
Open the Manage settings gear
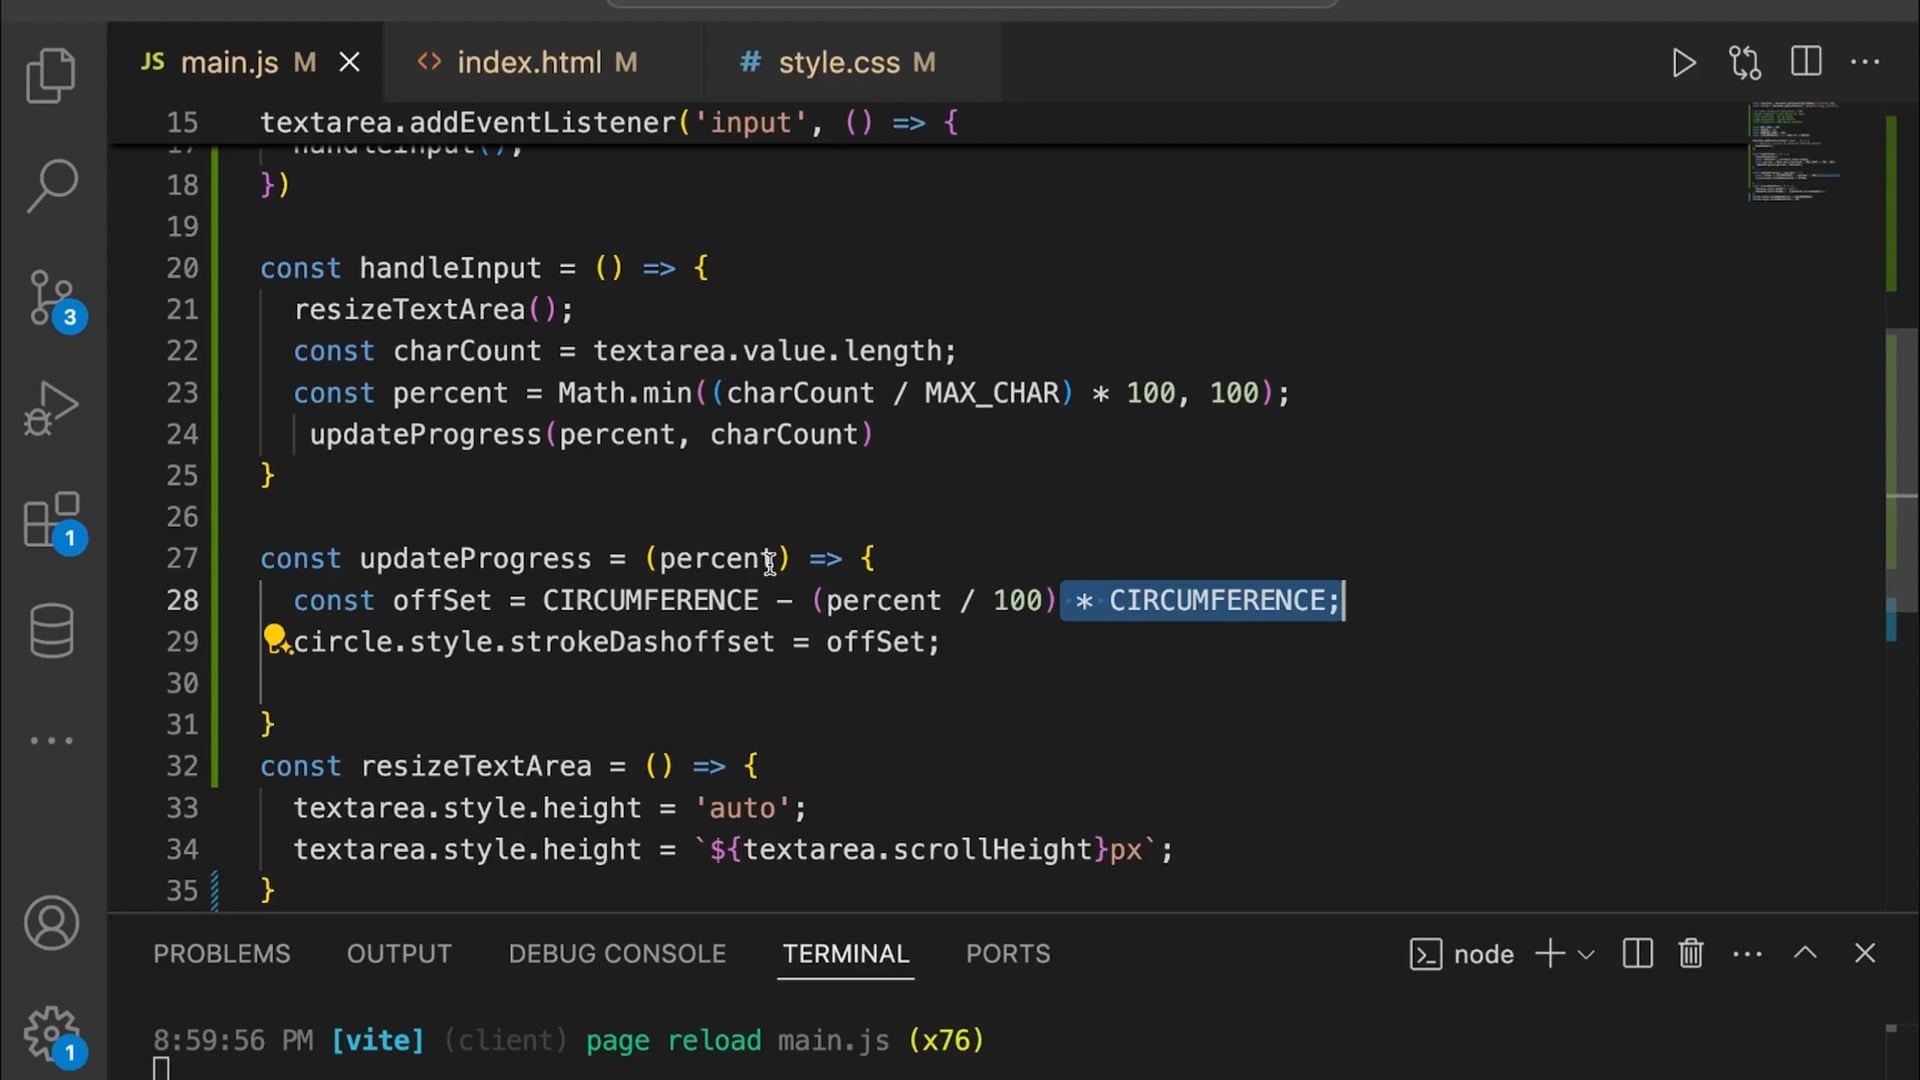51,1033
